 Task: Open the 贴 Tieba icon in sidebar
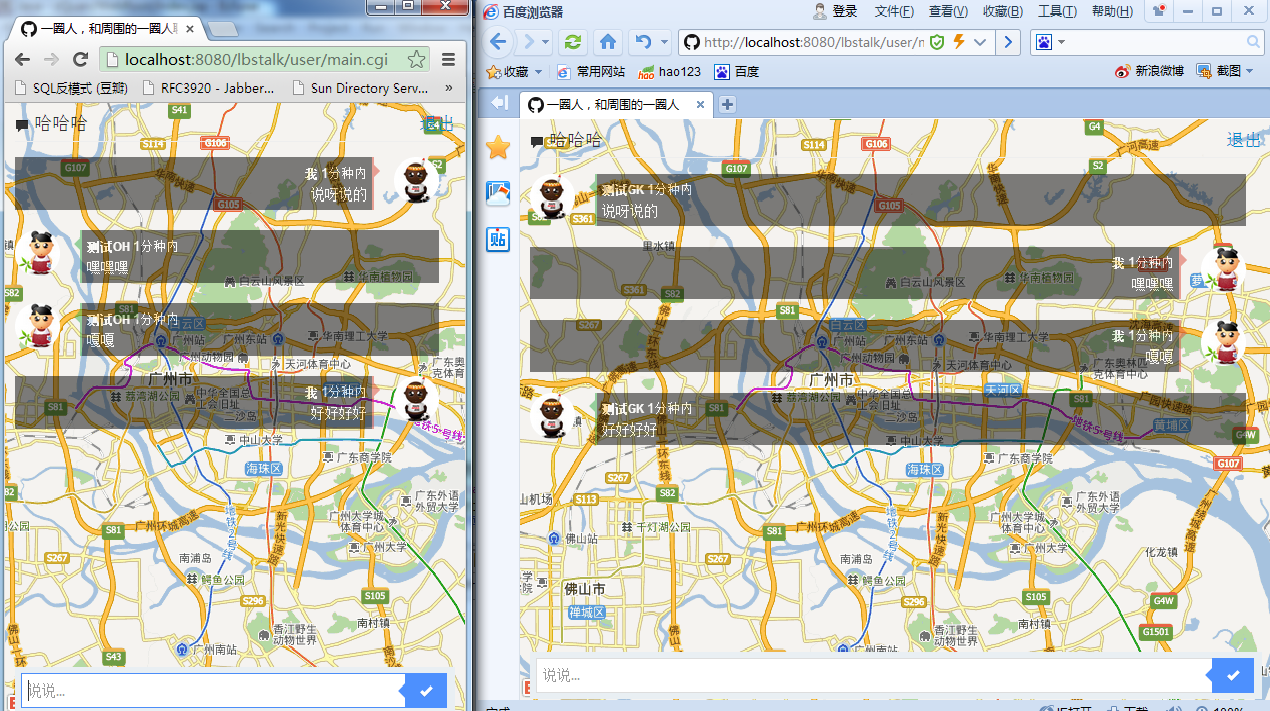[x=498, y=239]
